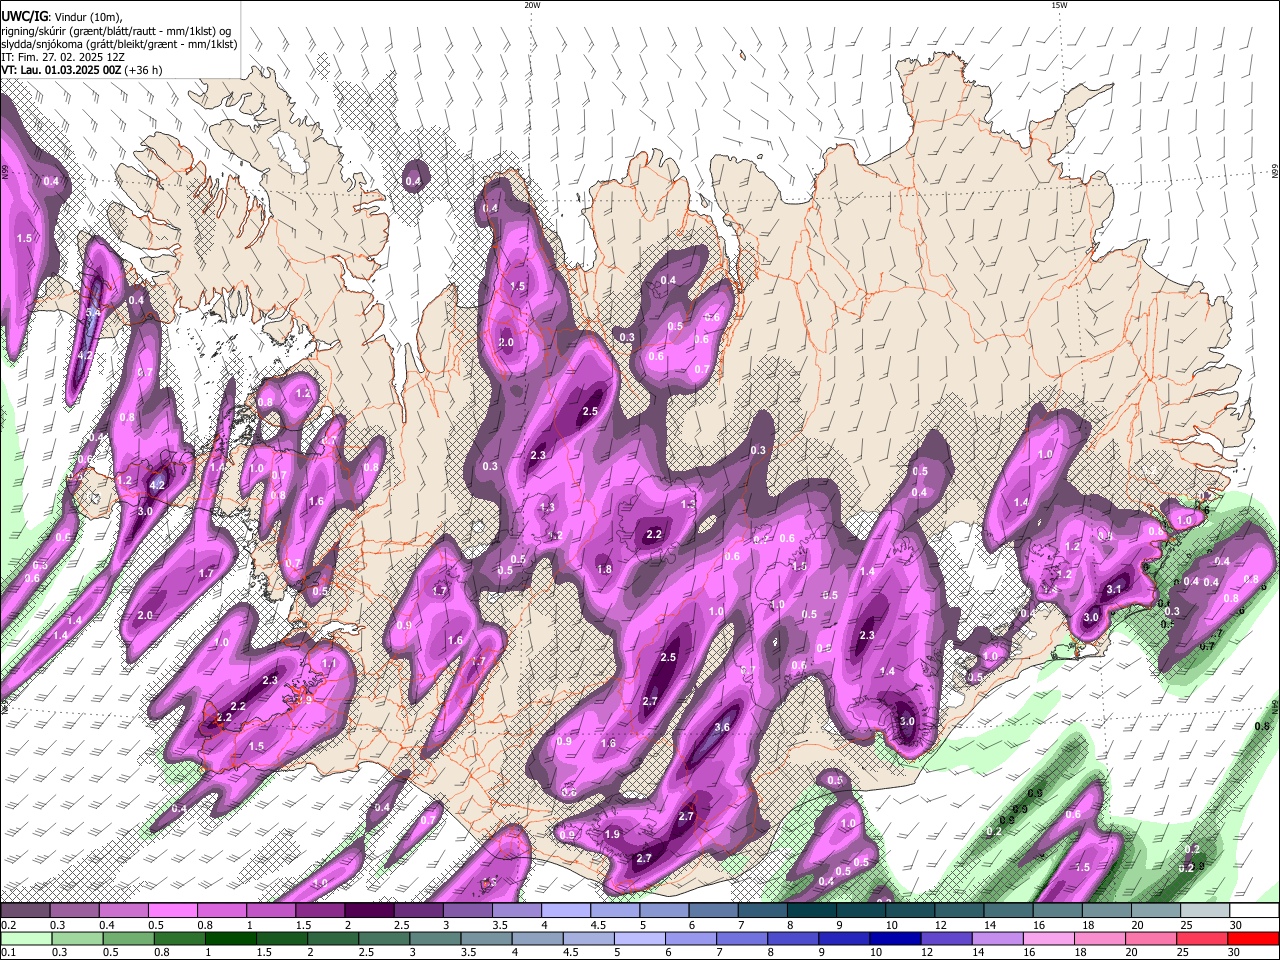The height and width of the screenshot is (960, 1280).
Task: Click the white swatch ending the upper legend row
Action: pos(1255,911)
